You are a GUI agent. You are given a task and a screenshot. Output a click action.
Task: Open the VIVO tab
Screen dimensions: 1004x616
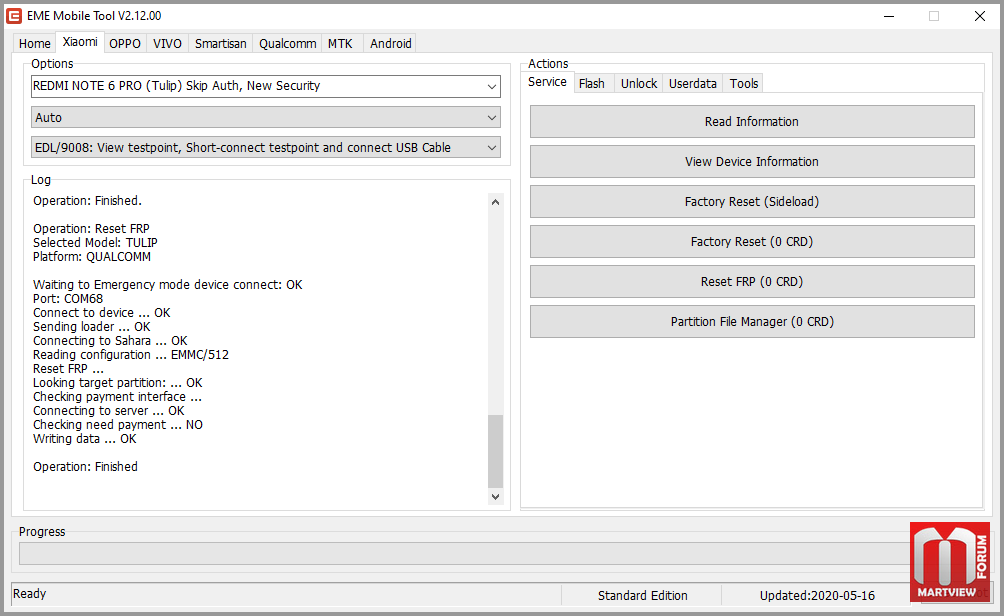(x=167, y=44)
